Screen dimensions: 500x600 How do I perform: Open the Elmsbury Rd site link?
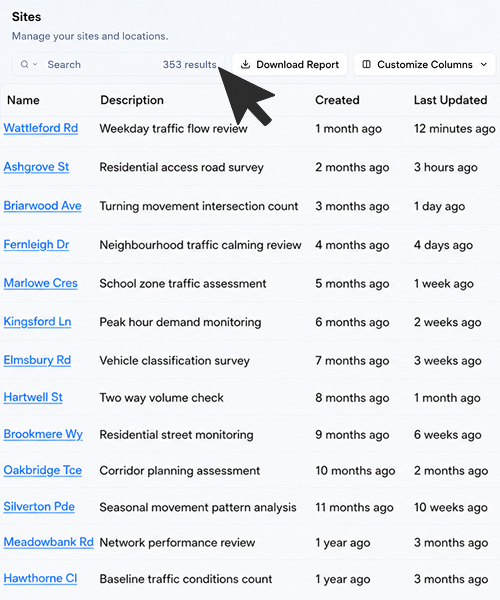37,360
